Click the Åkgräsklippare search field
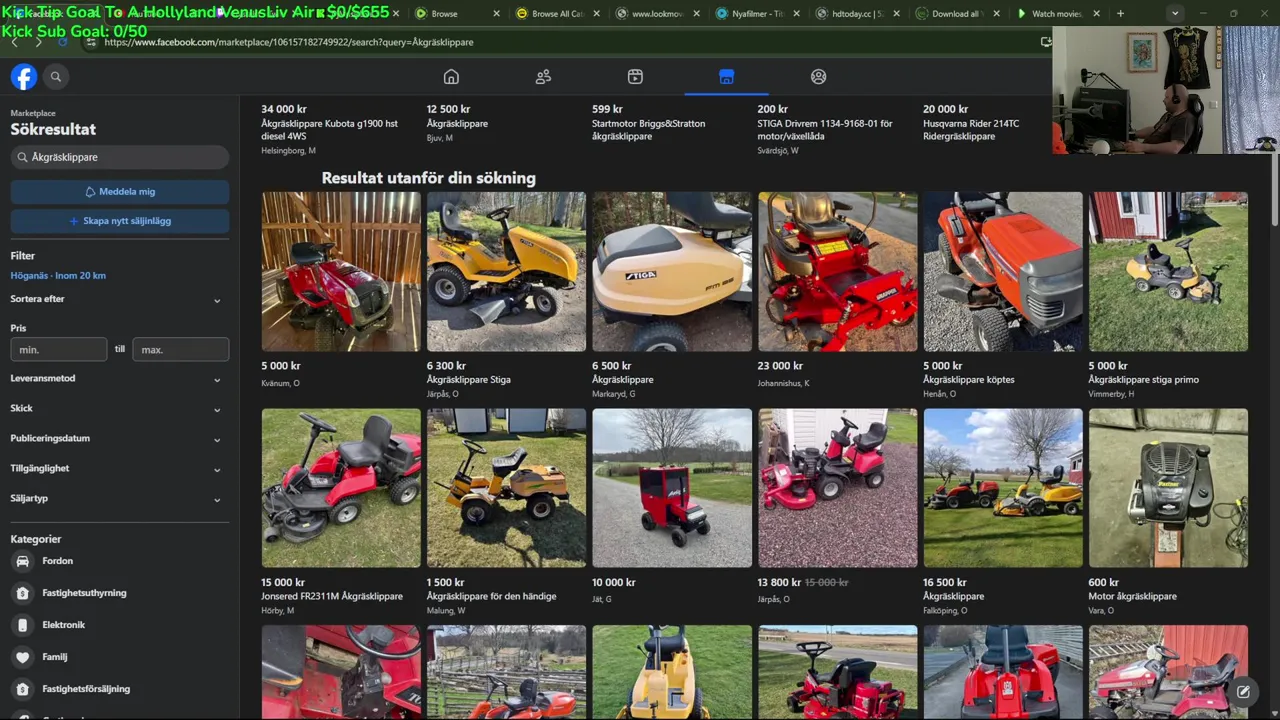The height and width of the screenshot is (720, 1280). (120, 157)
